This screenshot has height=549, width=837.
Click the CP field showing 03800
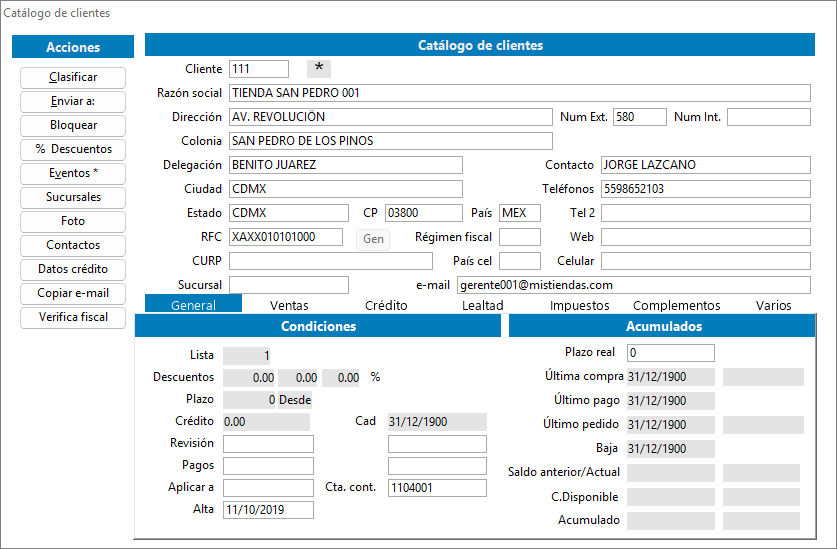pyautogui.click(x=423, y=213)
